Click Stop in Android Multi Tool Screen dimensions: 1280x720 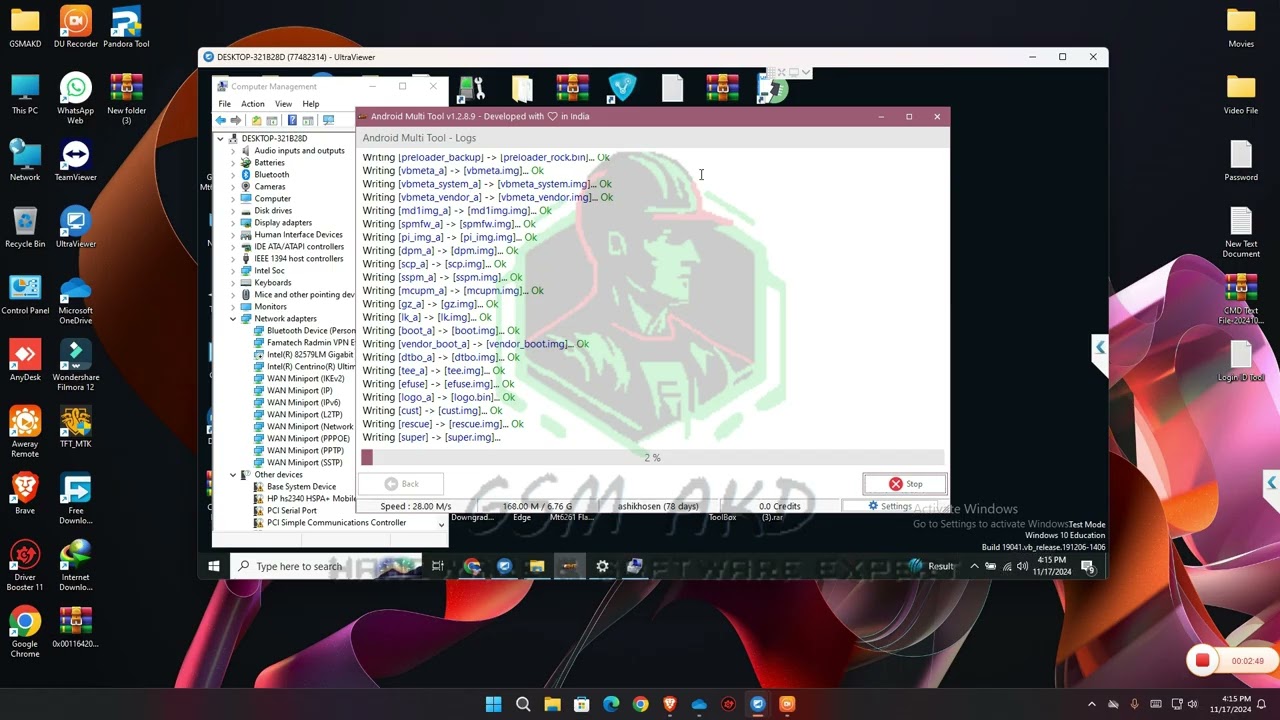click(906, 484)
